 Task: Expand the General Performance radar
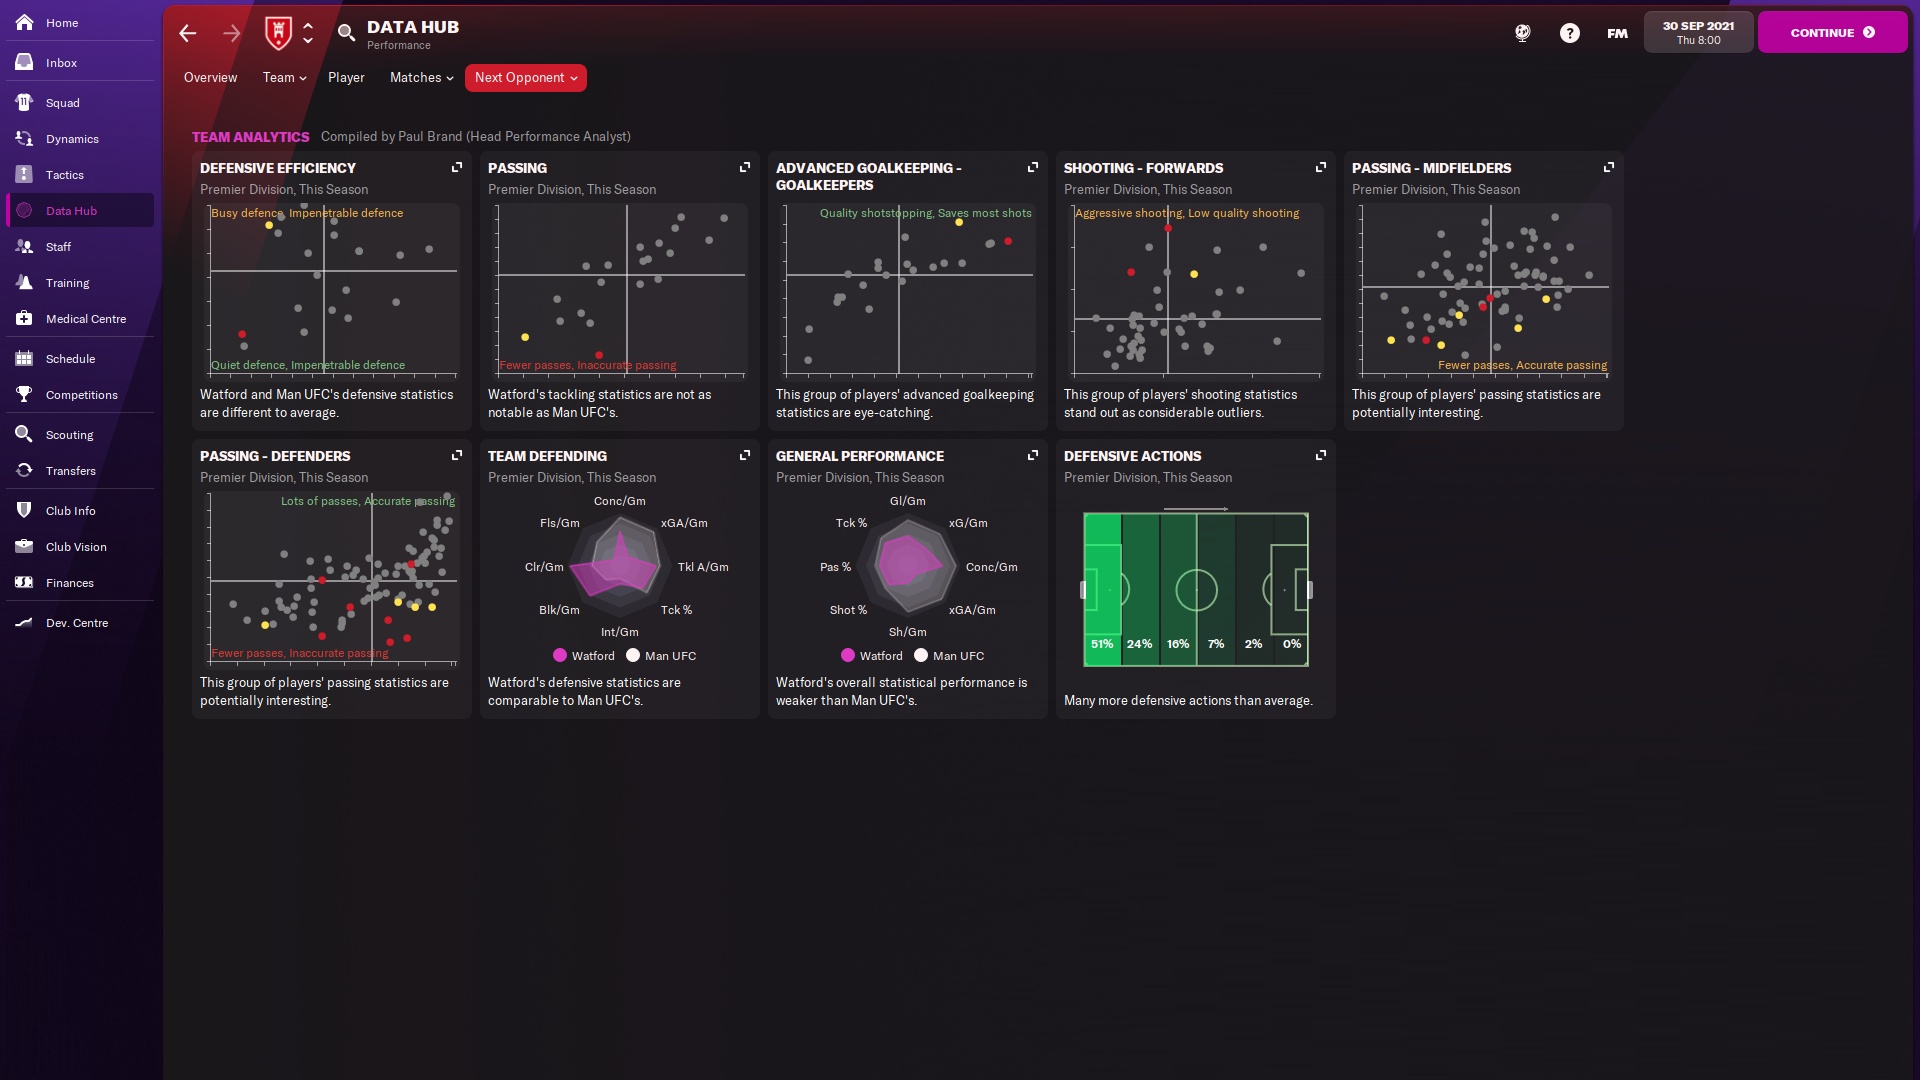pos(1033,455)
